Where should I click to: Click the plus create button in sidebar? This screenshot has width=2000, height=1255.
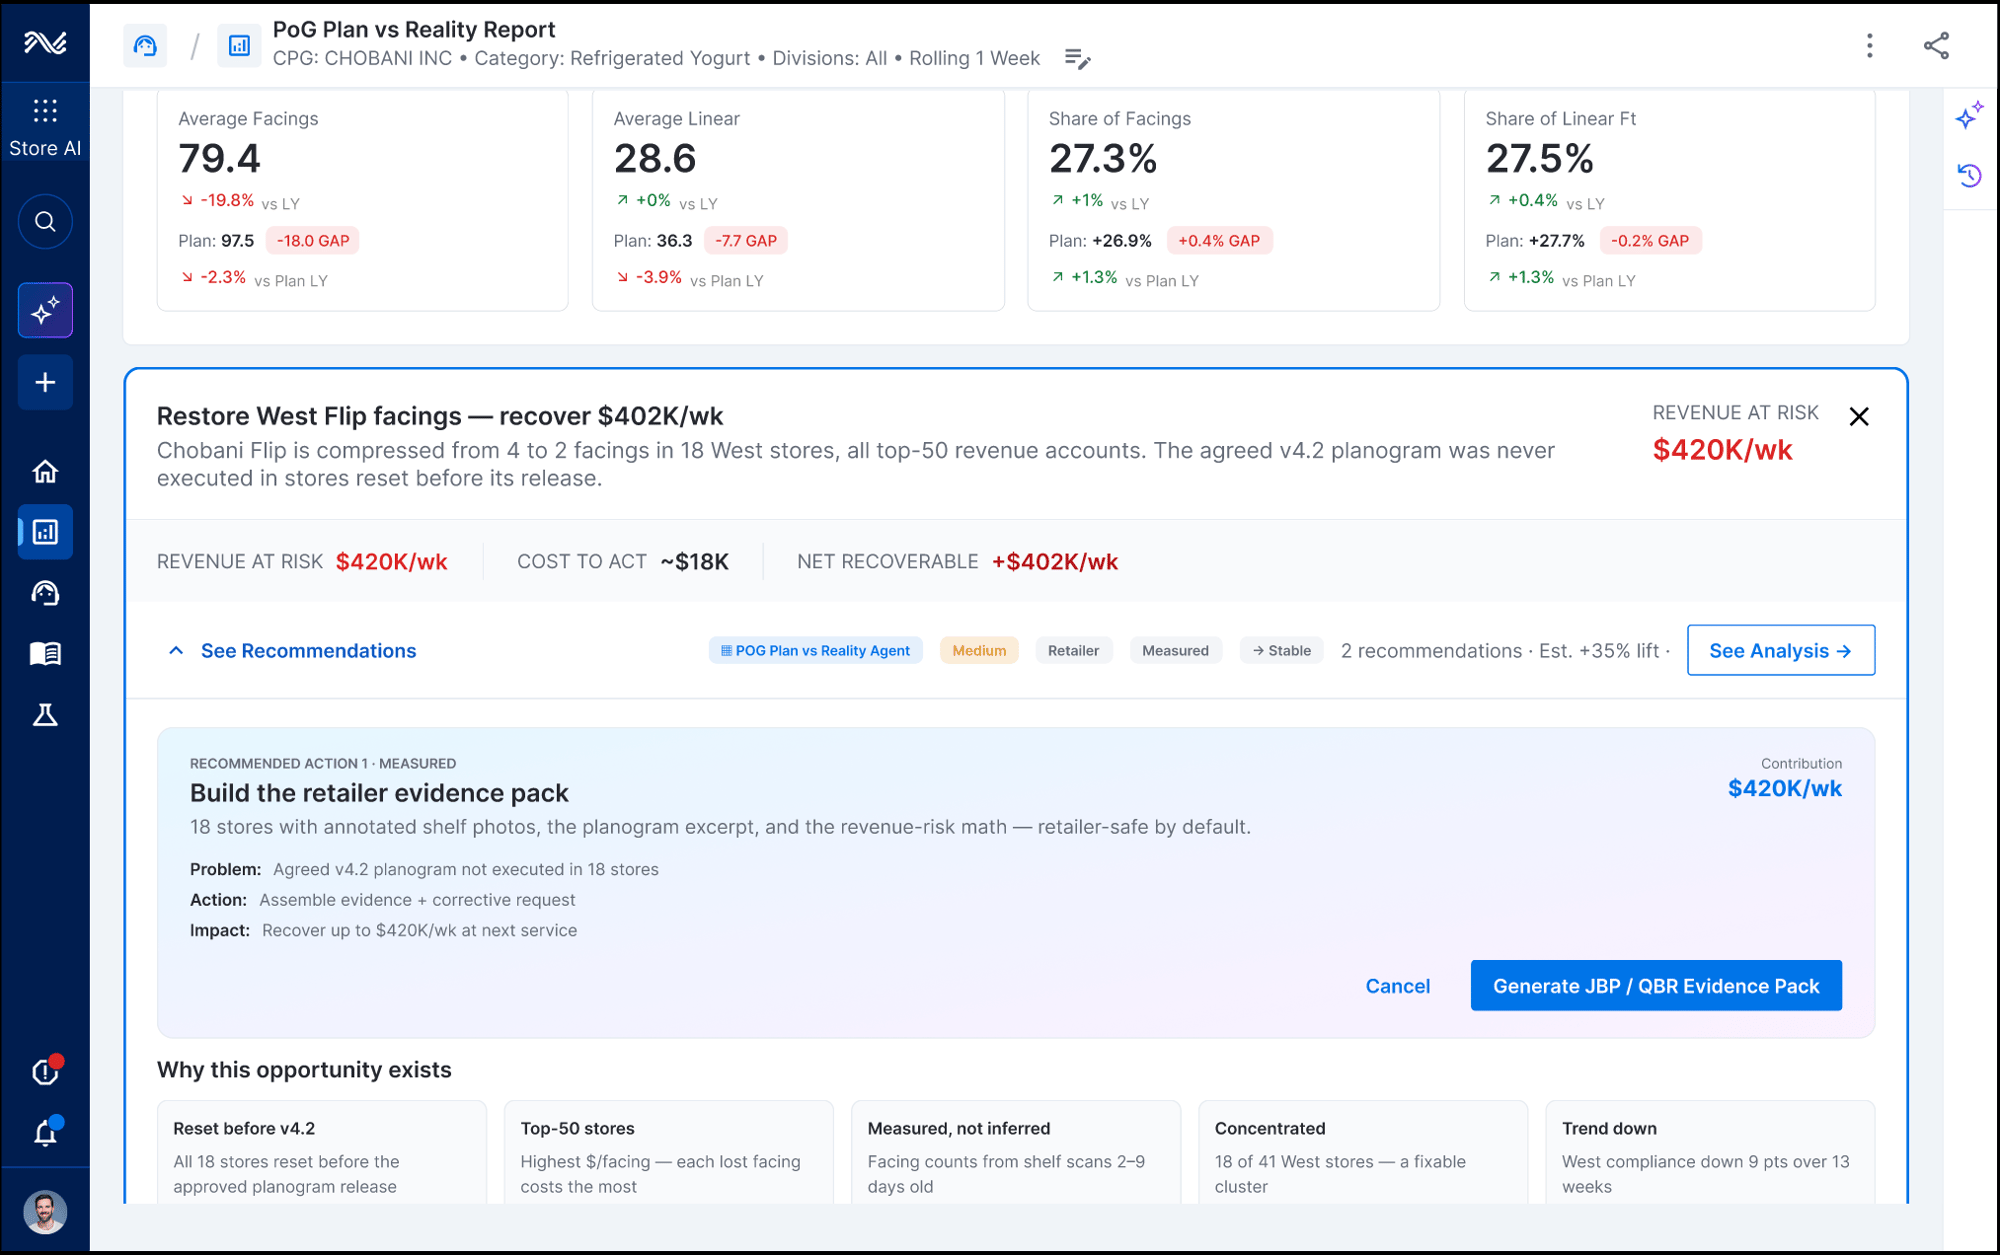pyautogui.click(x=45, y=382)
